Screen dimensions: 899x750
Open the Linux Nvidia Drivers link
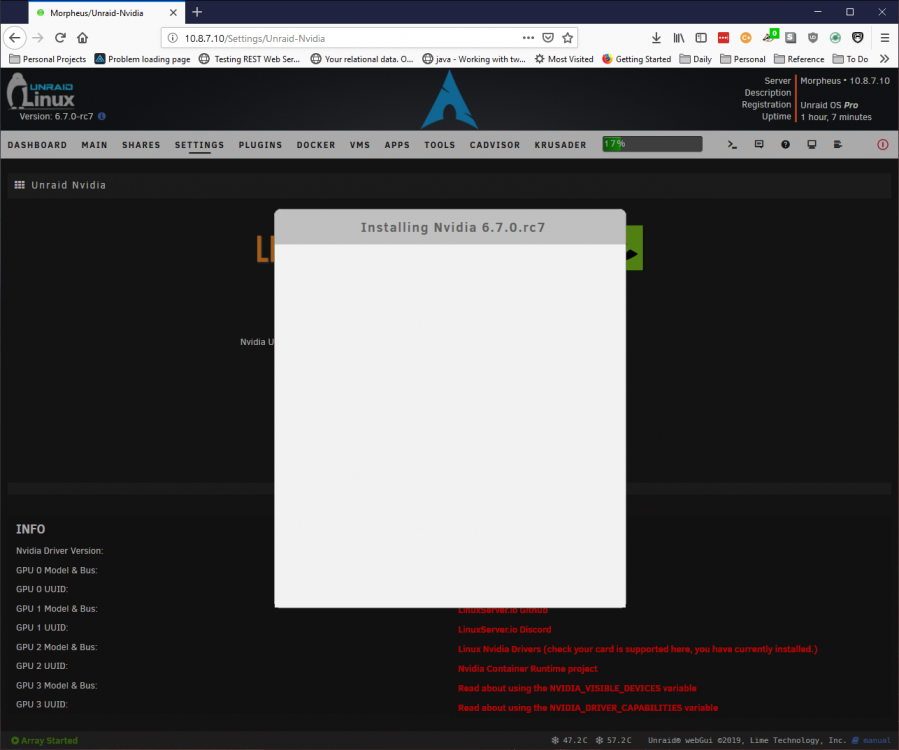point(638,649)
